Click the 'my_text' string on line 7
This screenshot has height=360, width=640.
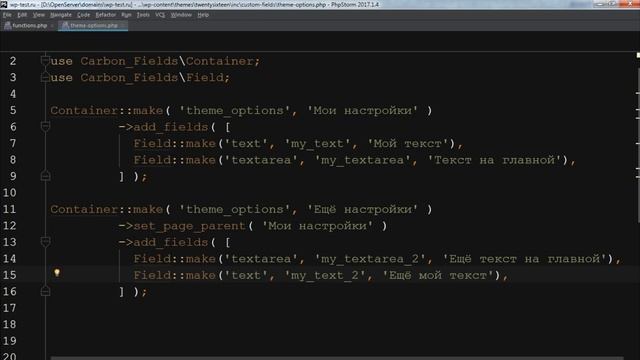tap(318, 143)
